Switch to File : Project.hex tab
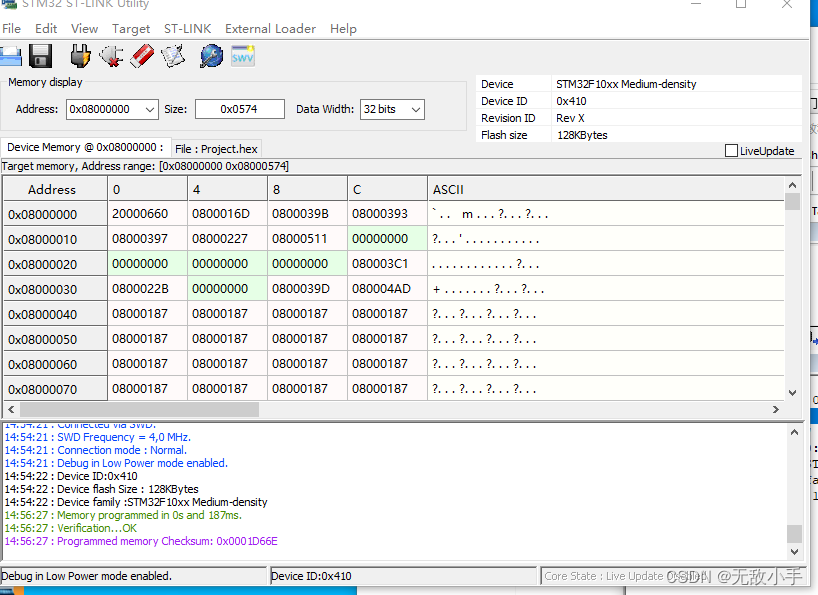The width and height of the screenshot is (818, 595). (x=216, y=149)
